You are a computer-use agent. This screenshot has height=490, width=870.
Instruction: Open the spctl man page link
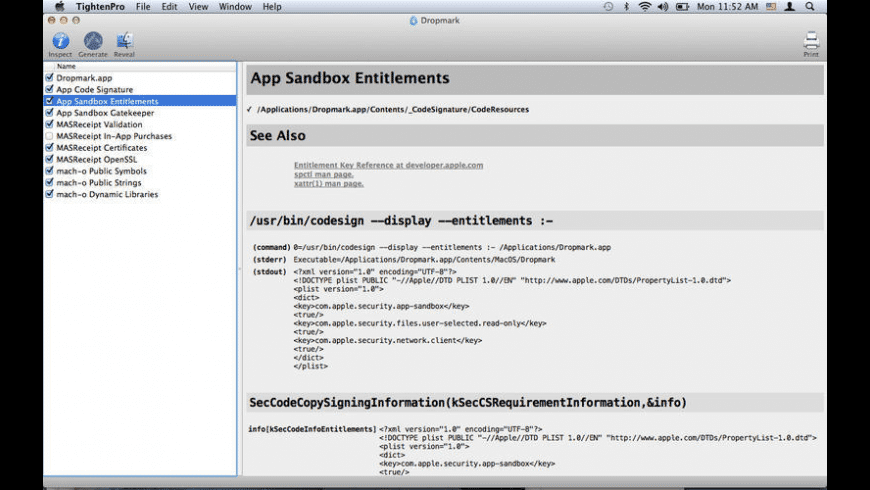(x=324, y=174)
